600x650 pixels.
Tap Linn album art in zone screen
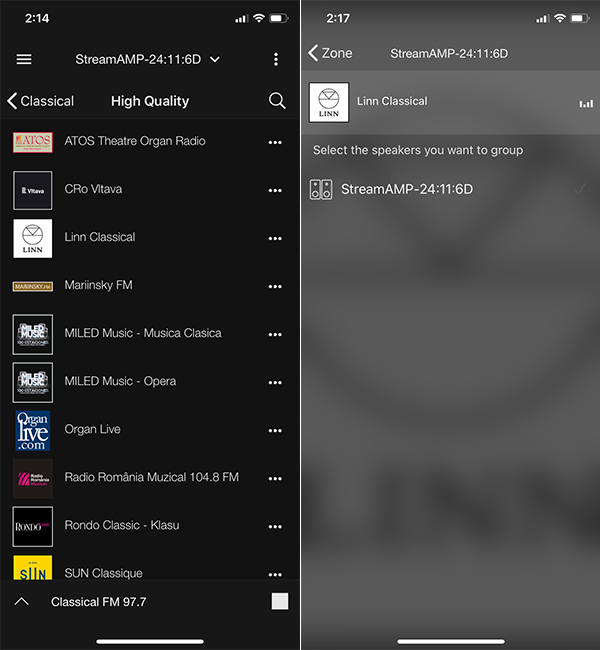pyautogui.click(x=329, y=102)
